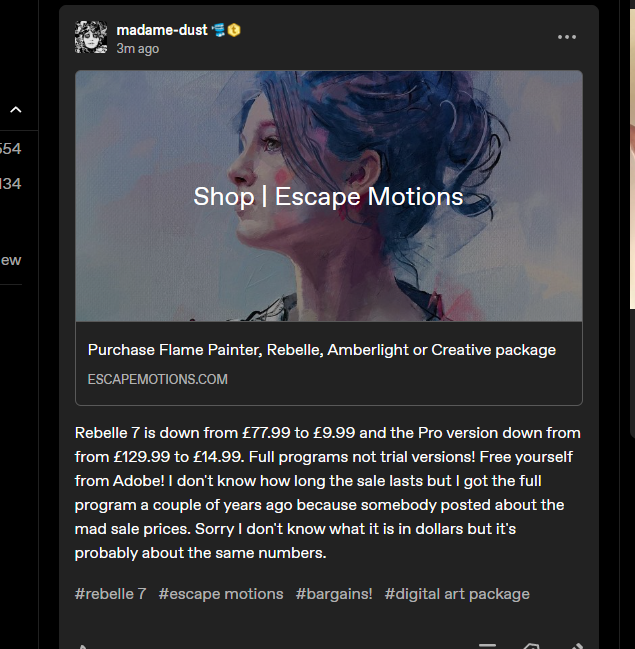Image resolution: width=635 pixels, height=649 pixels.
Task: Click the partially visible image on the right edge
Action: click(x=633, y=159)
